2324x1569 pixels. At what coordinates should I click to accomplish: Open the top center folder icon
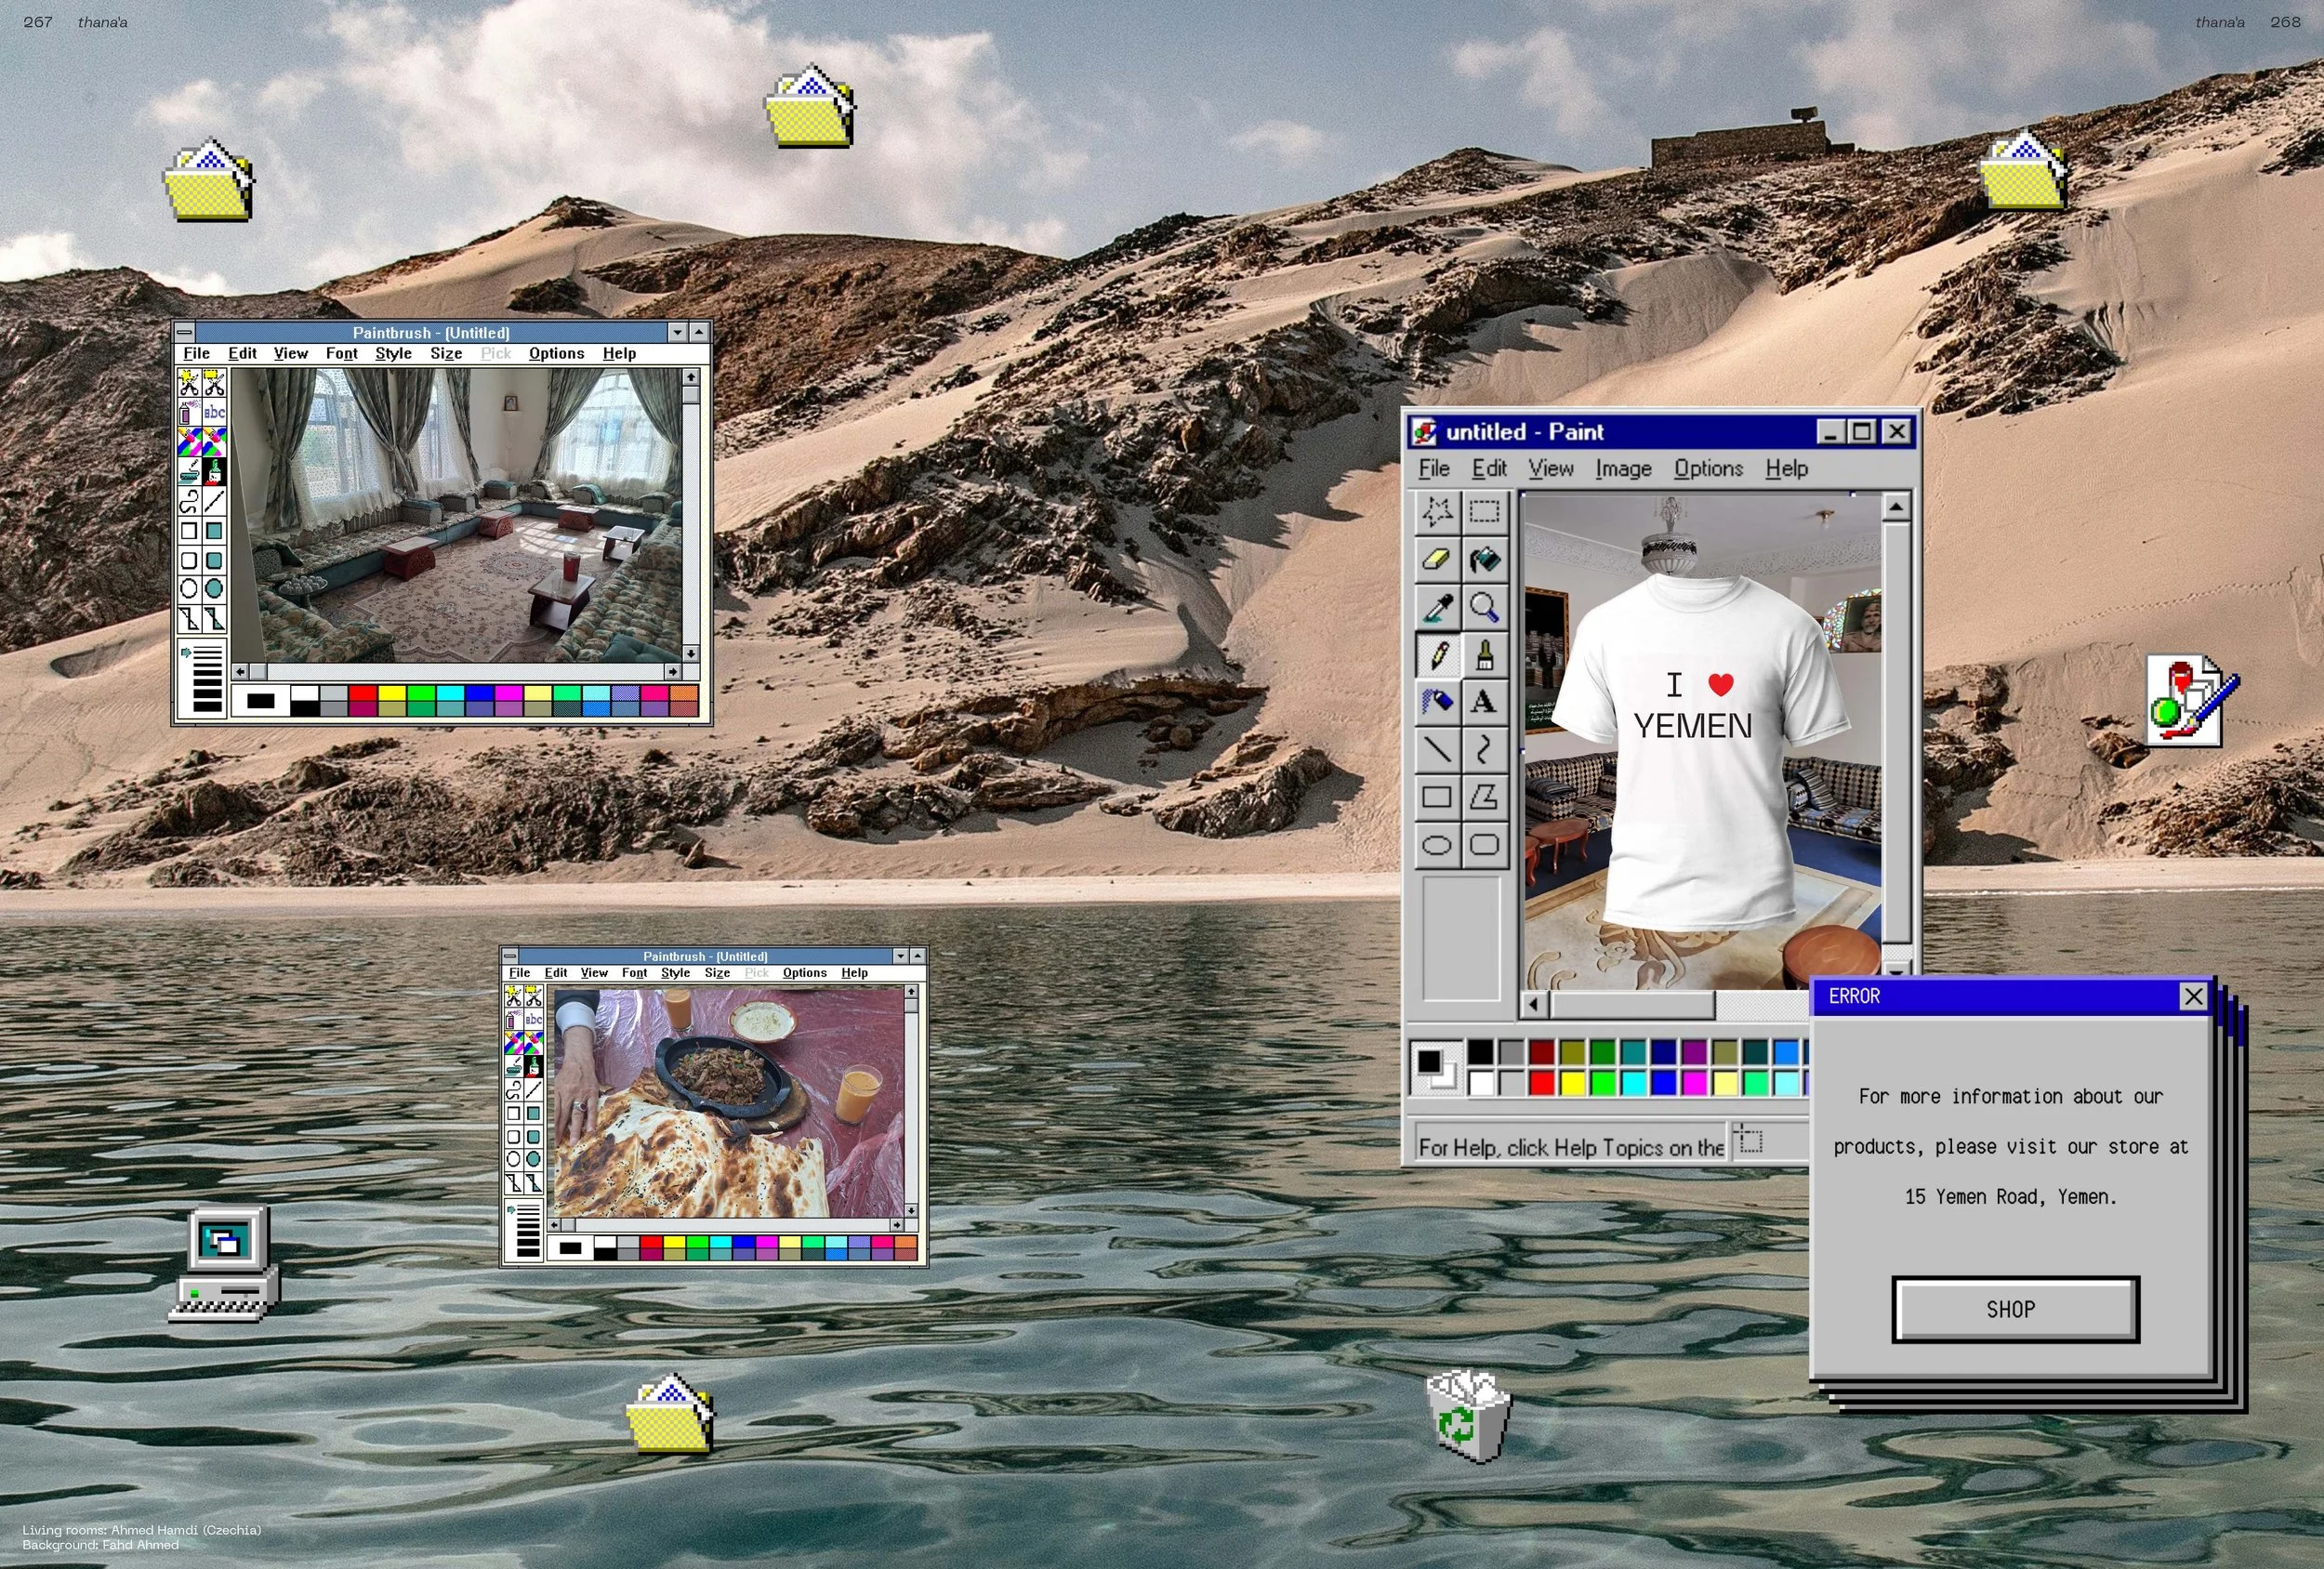[809, 106]
